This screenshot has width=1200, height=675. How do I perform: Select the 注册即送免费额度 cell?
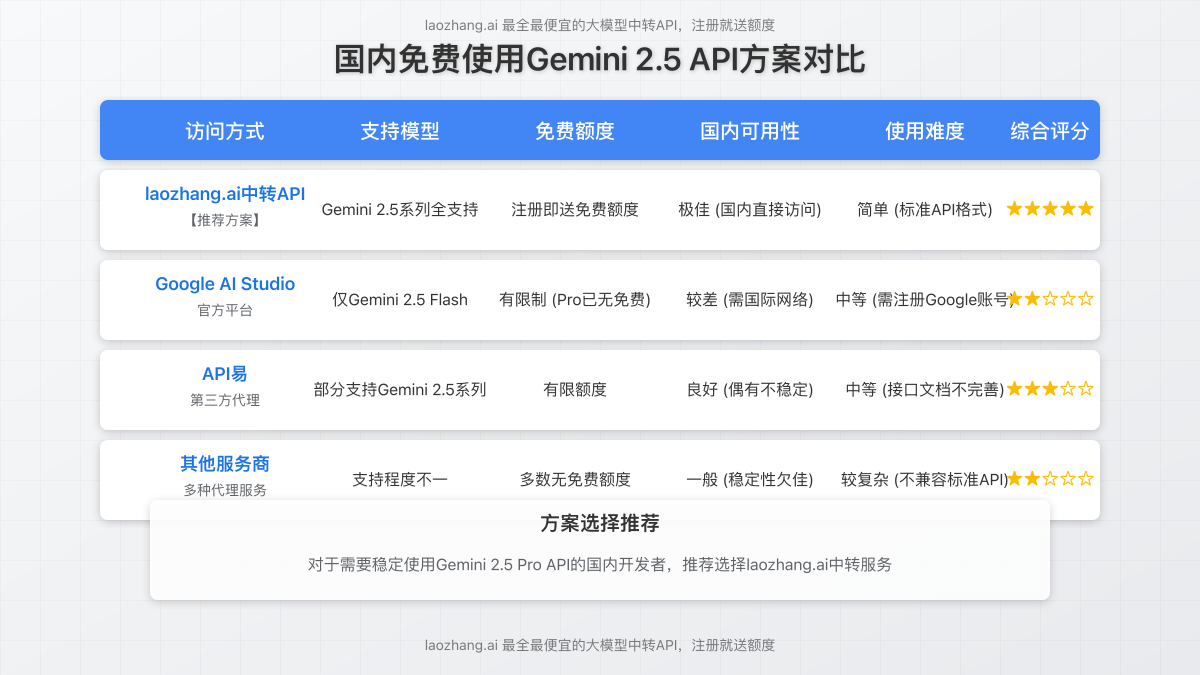(x=575, y=210)
